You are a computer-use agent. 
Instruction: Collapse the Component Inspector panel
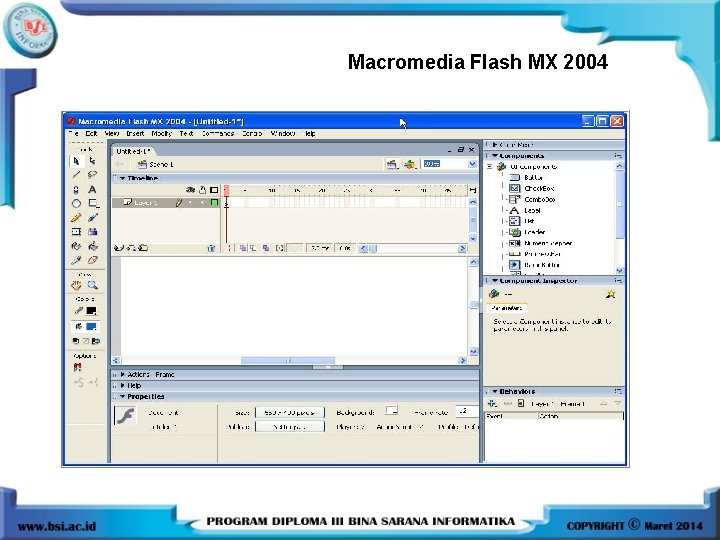tap(495, 281)
